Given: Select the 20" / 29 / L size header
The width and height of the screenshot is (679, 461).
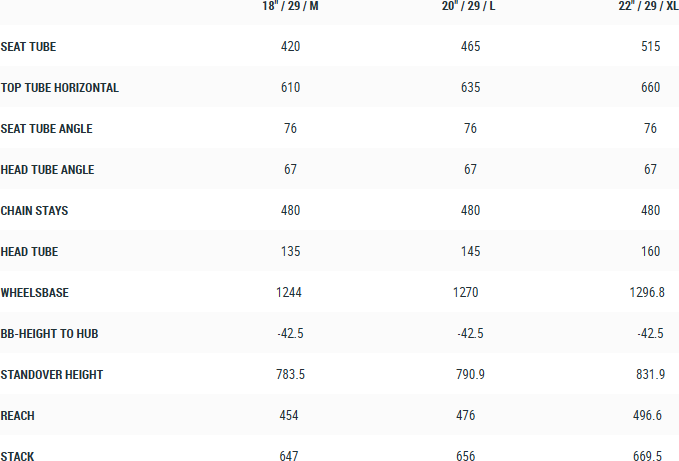Looking at the screenshot, I should click(470, 7).
